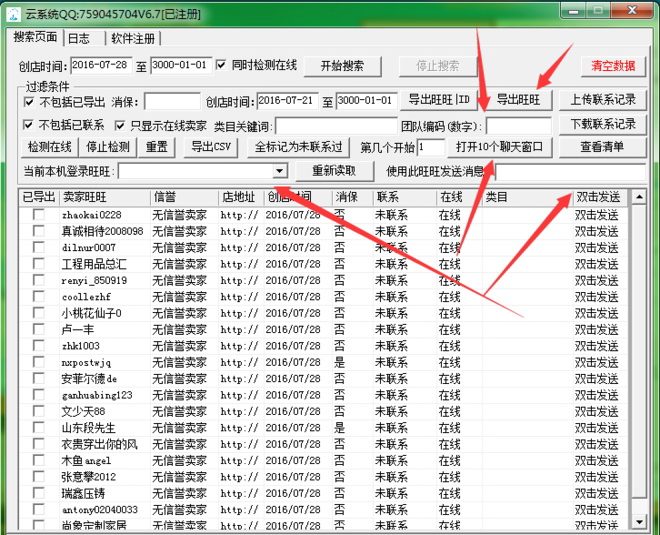Click the red 清空数据 button
The width and height of the screenshot is (660, 535).
tap(613, 66)
